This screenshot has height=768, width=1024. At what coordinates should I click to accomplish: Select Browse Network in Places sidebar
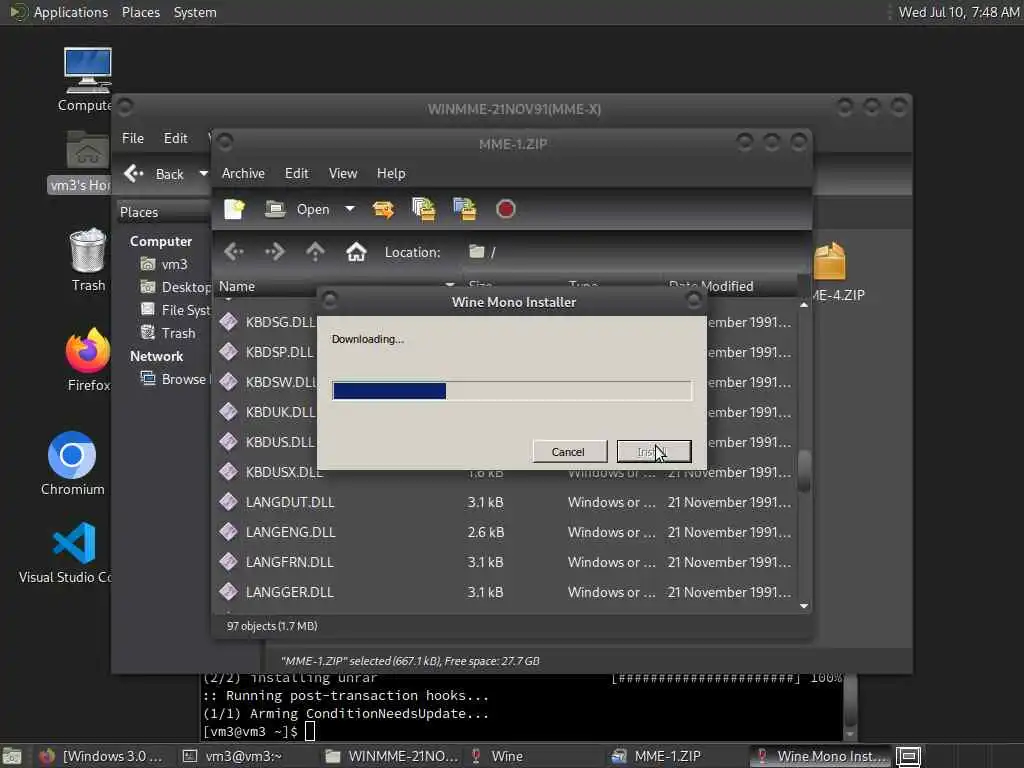pos(175,379)
